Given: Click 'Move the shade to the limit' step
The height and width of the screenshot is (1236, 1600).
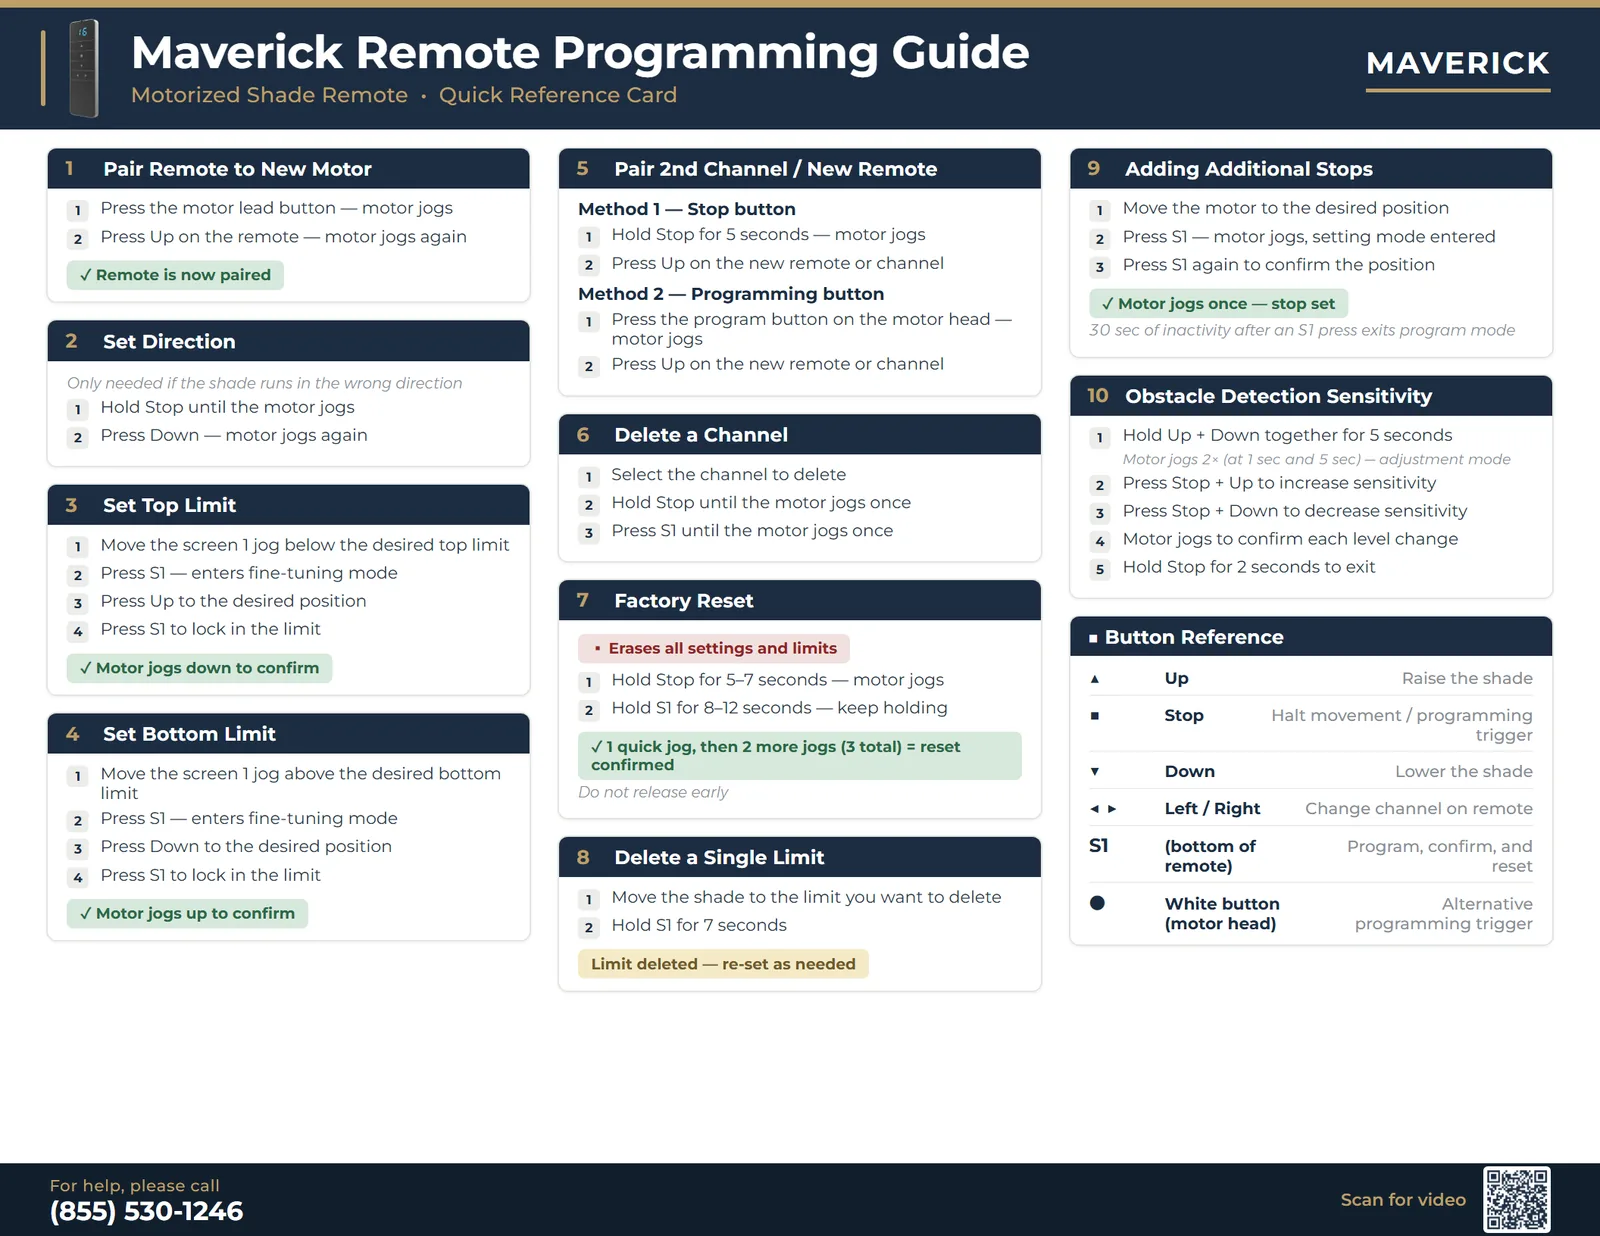Looking at the screenshot, I should click(806, 897).
